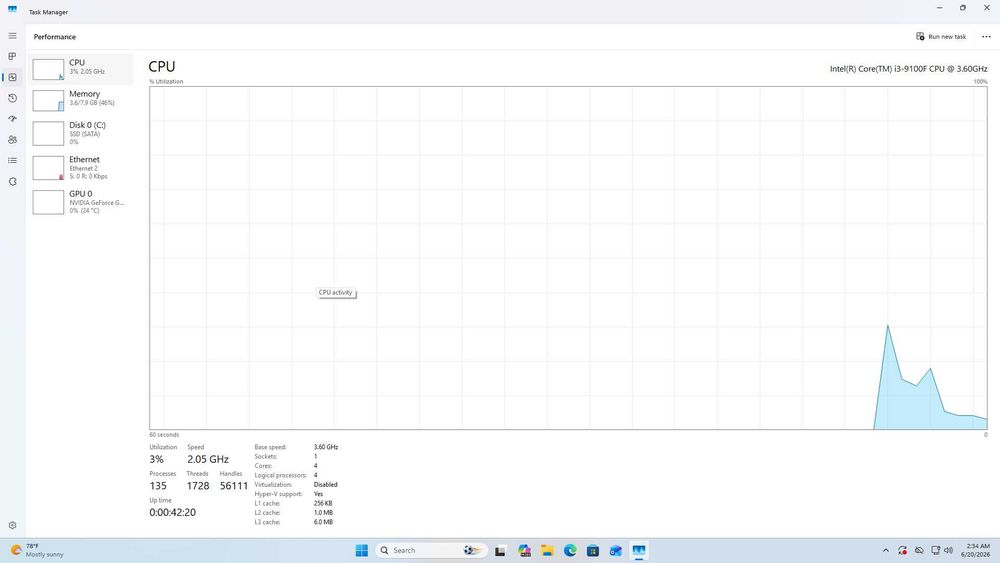Launch Copilot app from the taskbar
The height and width of the screenshot is (563, 1000).
click(x=524, y=550)
